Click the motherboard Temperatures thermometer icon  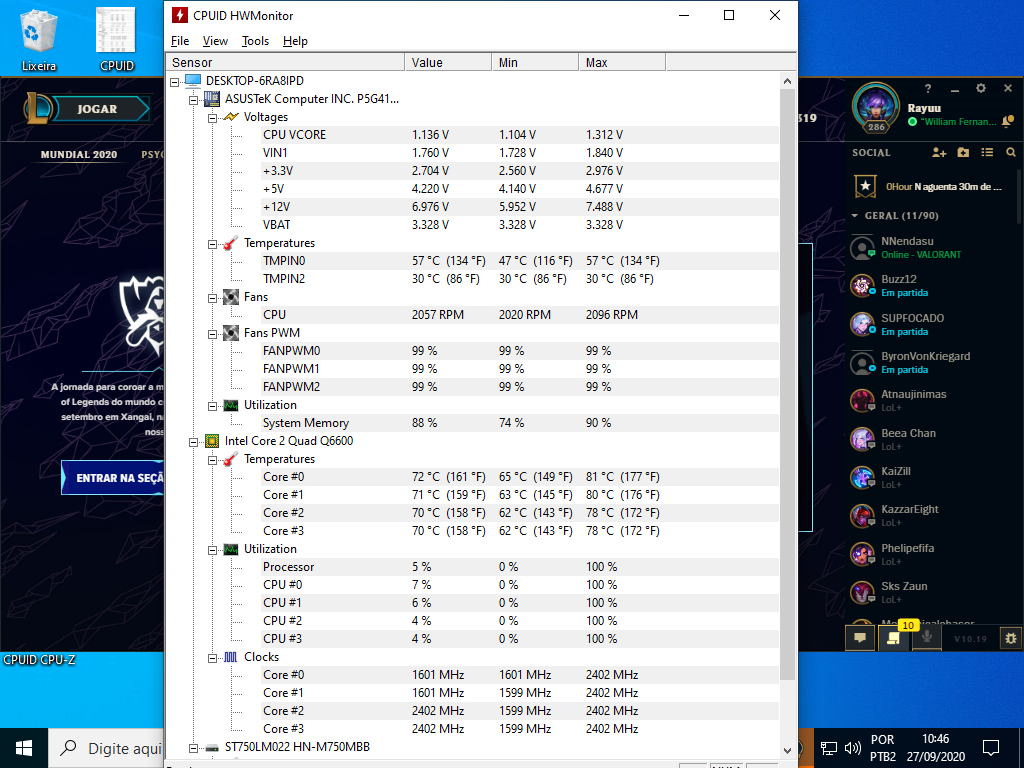coord(231,243)
